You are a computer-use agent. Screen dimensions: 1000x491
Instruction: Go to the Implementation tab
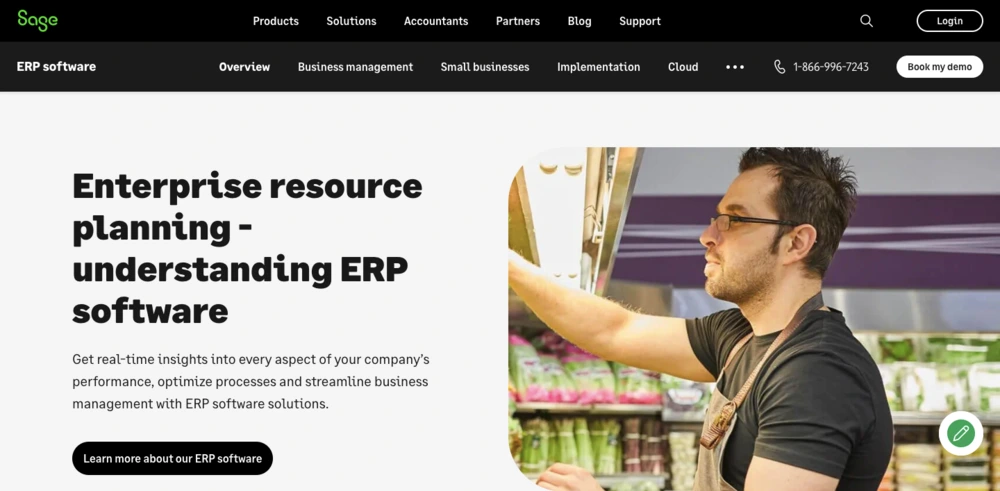[598, 67]
